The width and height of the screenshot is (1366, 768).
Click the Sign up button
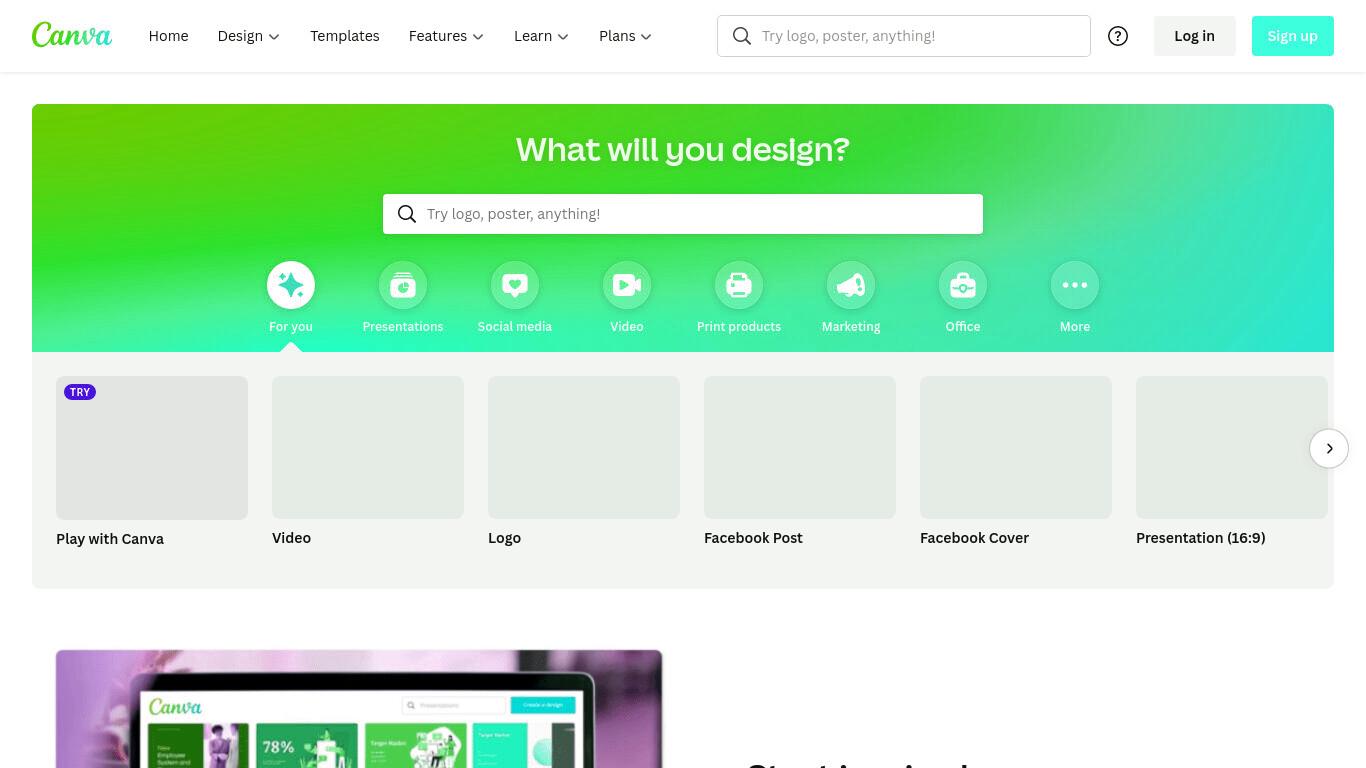click(1292, 36)
